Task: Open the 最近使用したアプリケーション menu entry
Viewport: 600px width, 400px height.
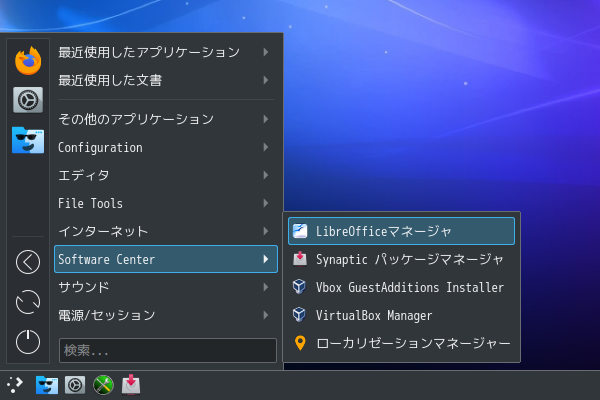Action: click(166, 52)
